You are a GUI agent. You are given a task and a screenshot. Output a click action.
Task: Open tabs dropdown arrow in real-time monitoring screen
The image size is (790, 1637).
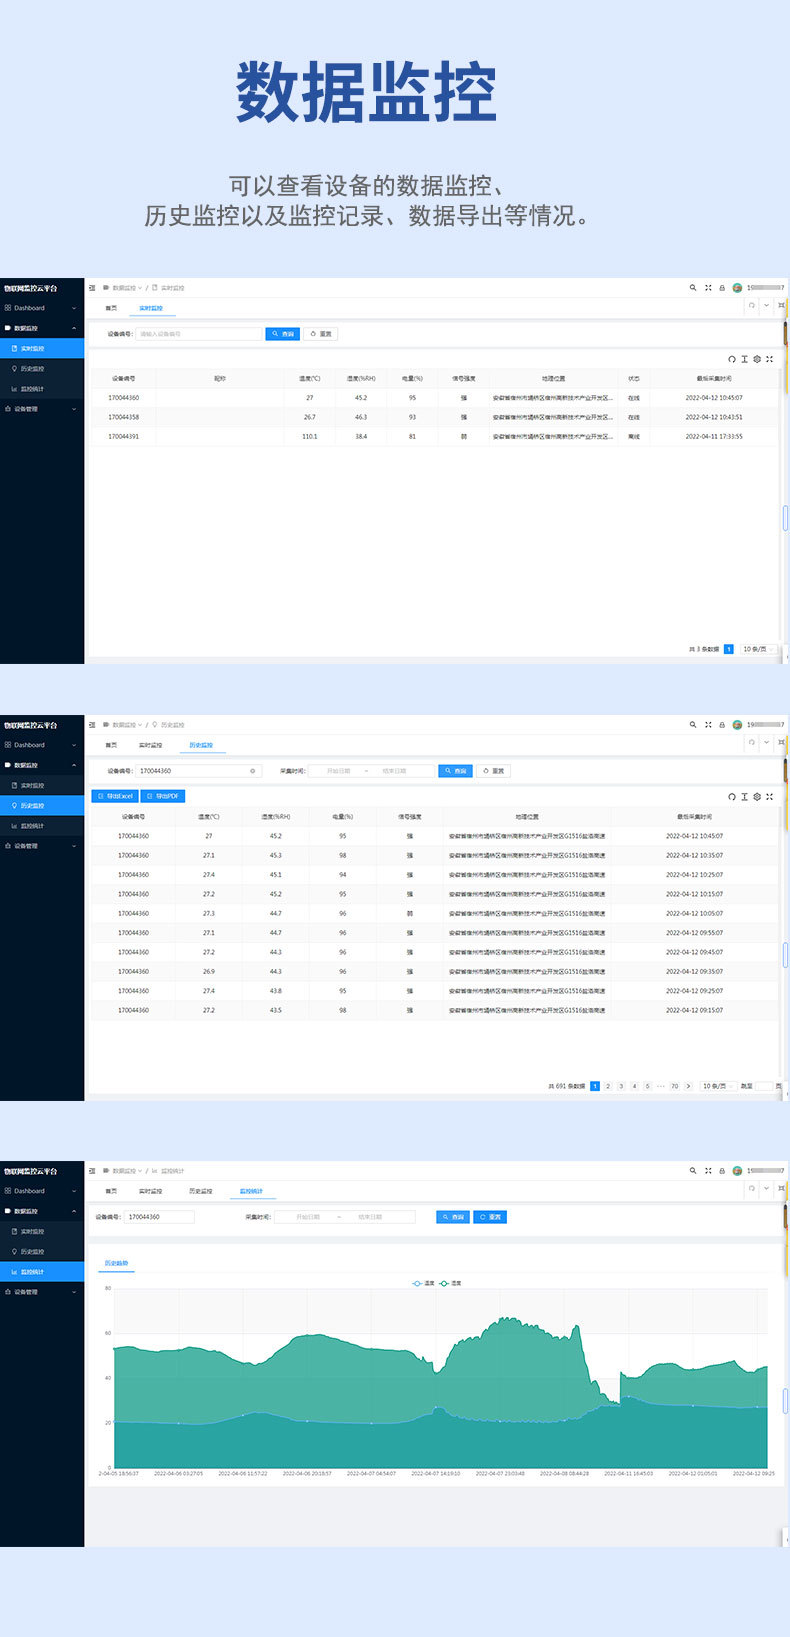coord(767,306)
